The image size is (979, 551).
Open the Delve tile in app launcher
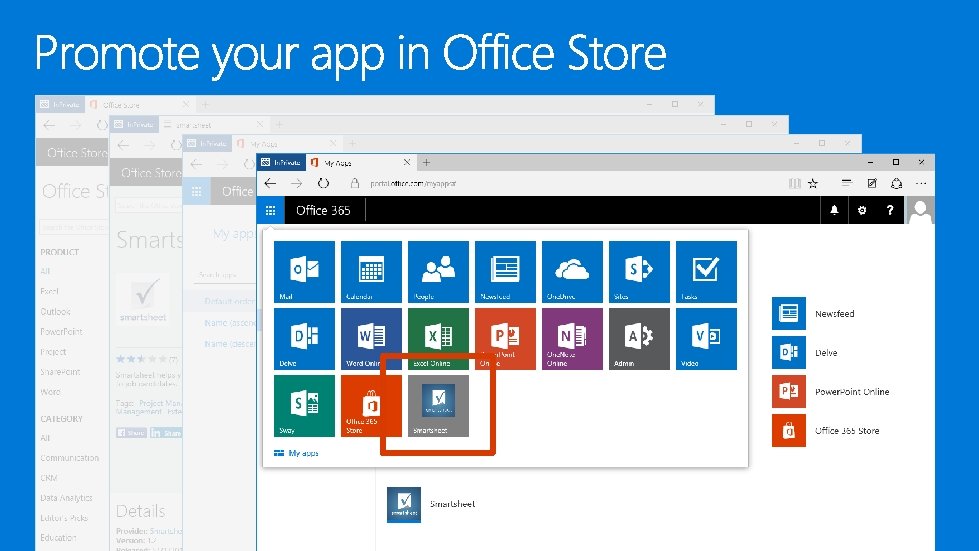pos(304,339)
